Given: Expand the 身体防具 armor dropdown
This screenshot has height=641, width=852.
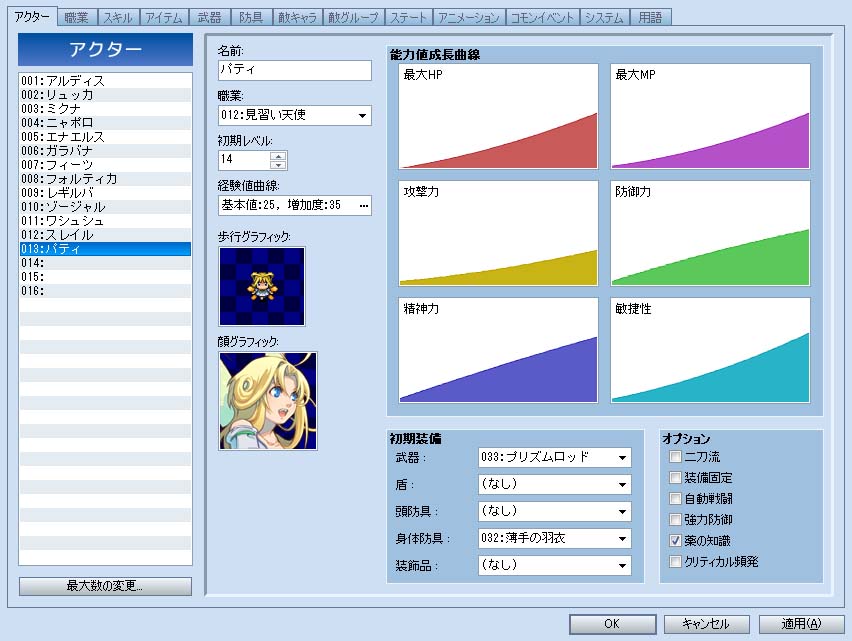Looking at the screenshot, I should (554, 539).
